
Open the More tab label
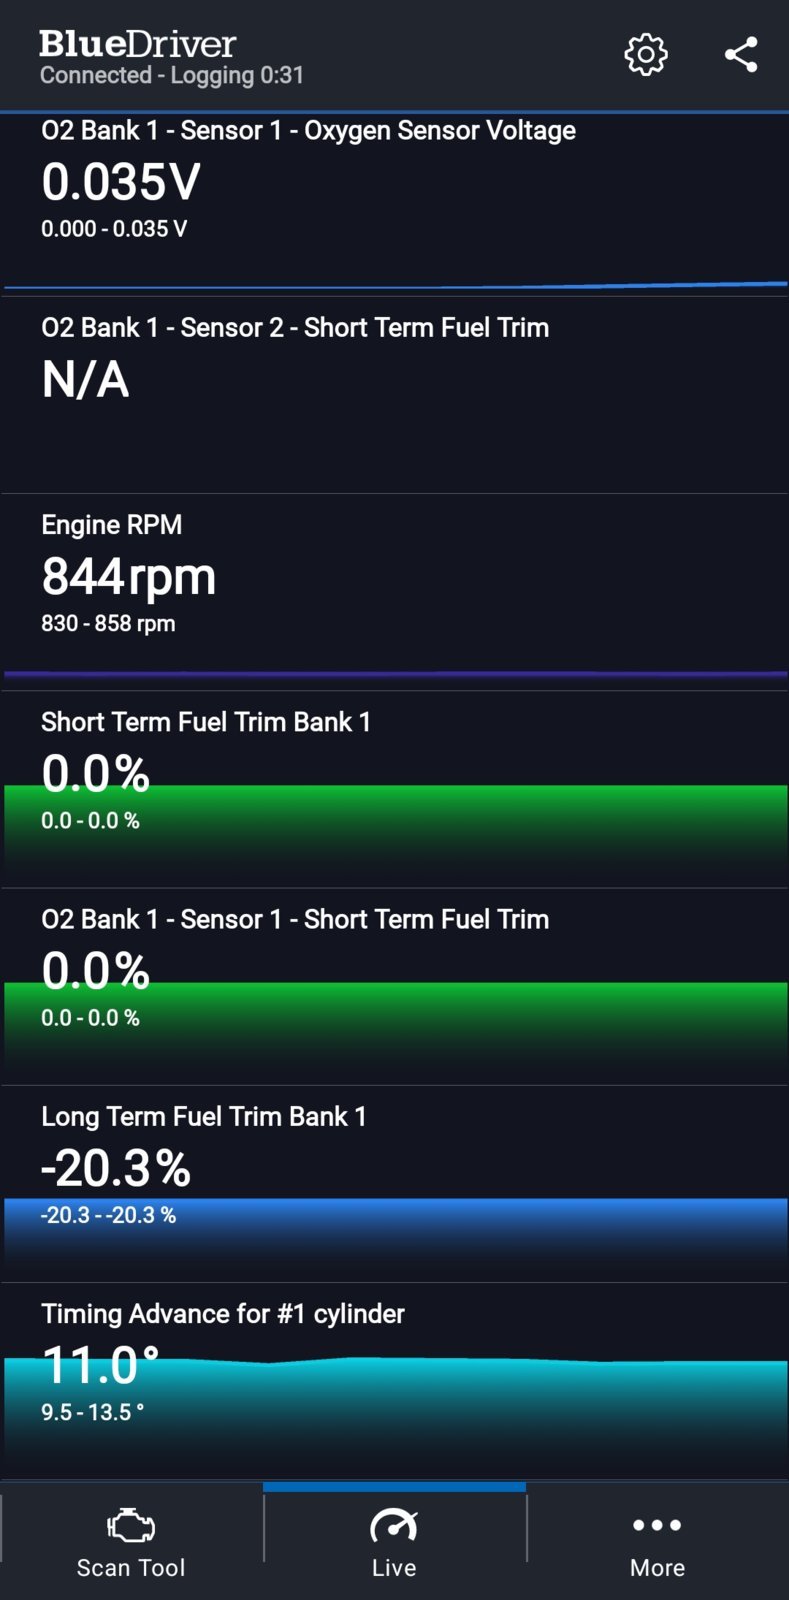pos(657,1567)
